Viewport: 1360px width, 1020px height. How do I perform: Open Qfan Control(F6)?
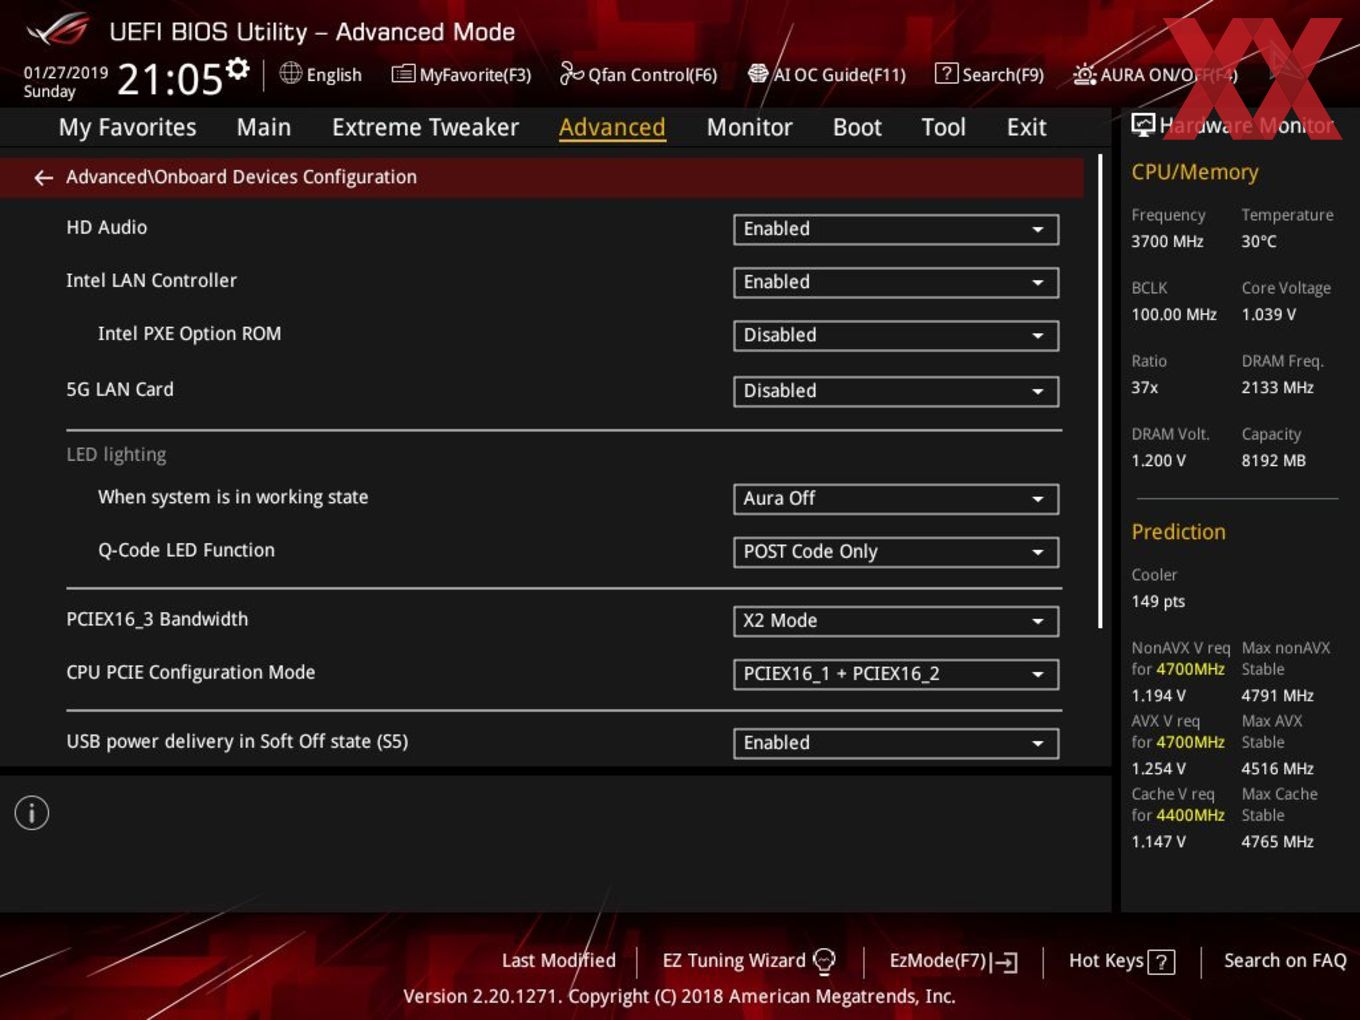point(638,75)
